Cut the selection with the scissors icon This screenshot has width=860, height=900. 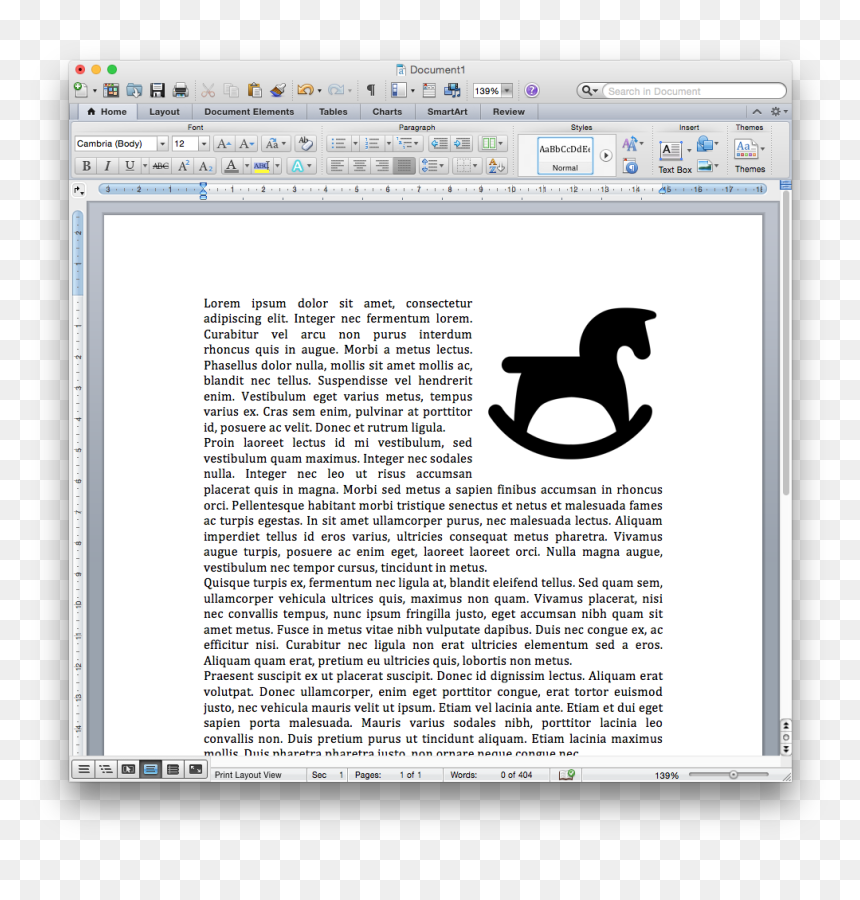[208, 90]
